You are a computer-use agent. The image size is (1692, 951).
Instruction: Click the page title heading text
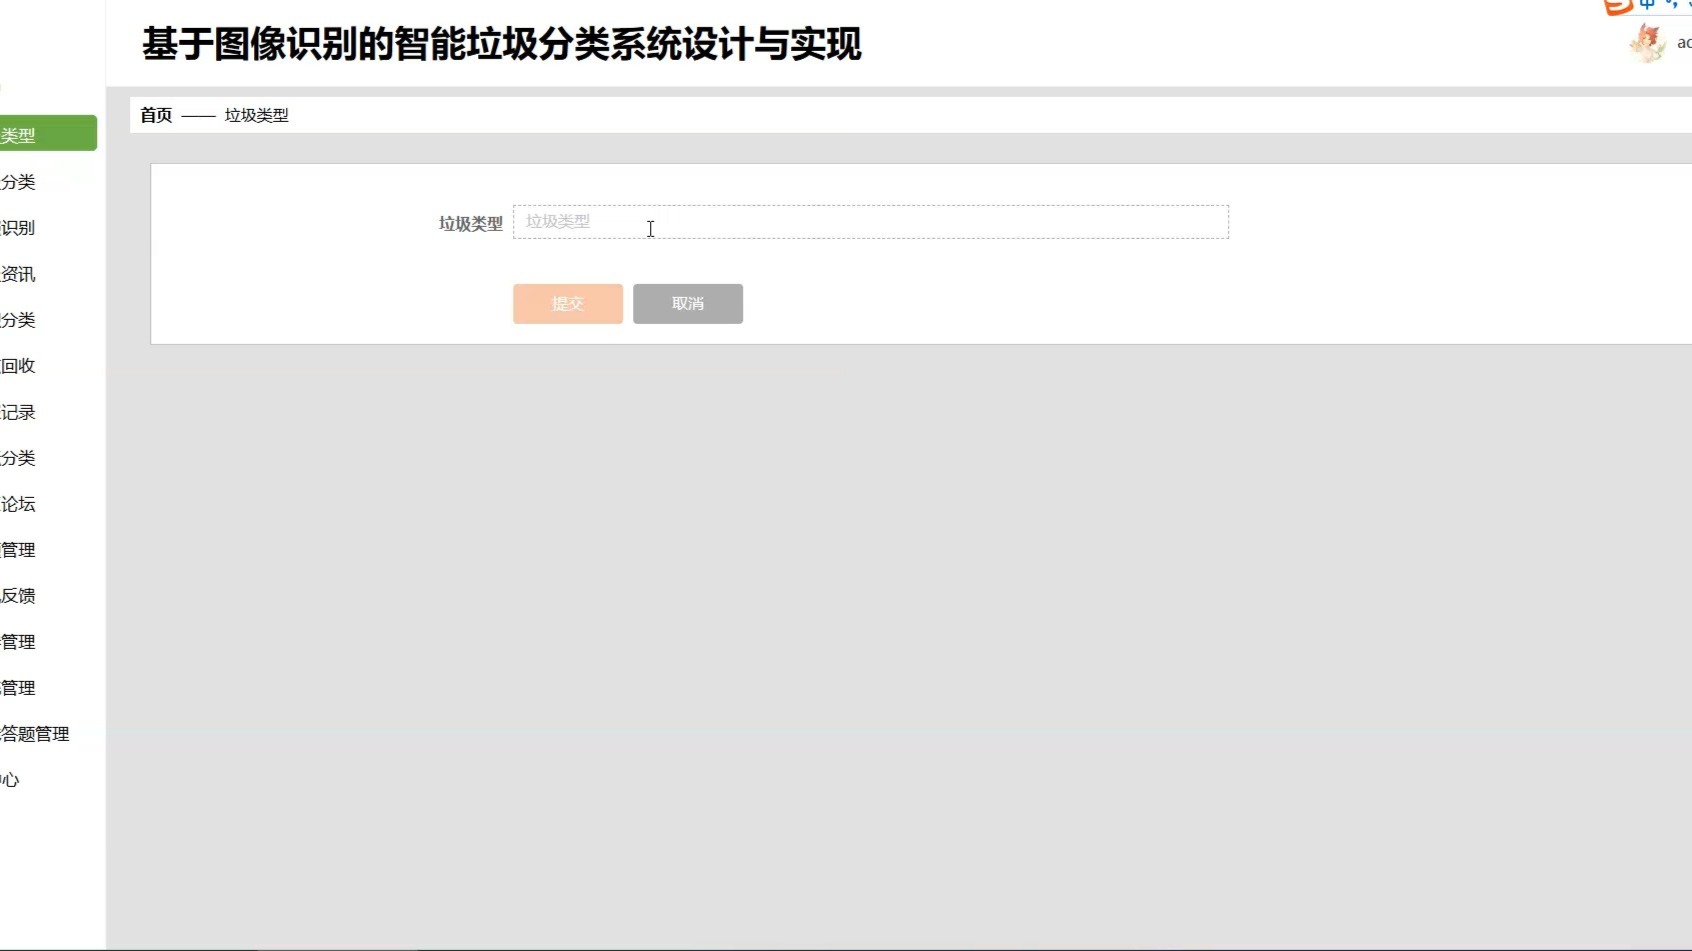point(502,45)
